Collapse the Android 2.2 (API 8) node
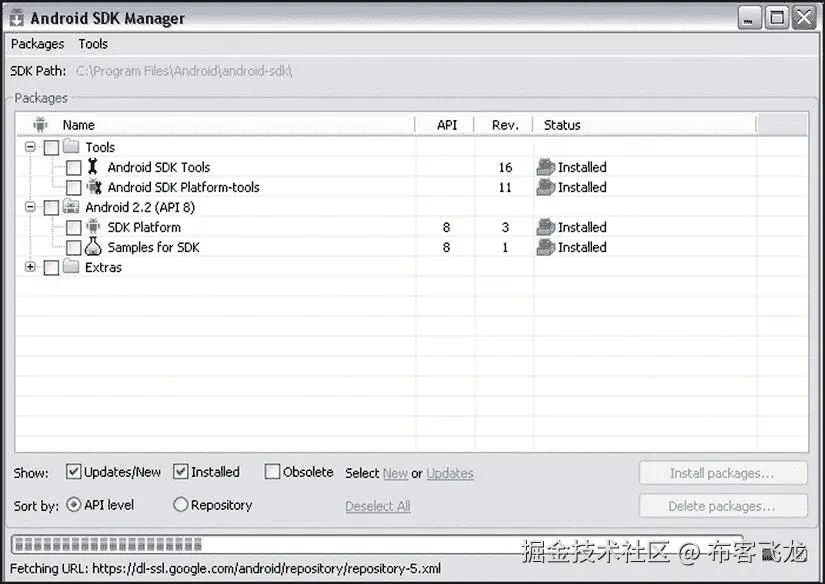The height and width of the screenshot is (584, 825). 31,207
